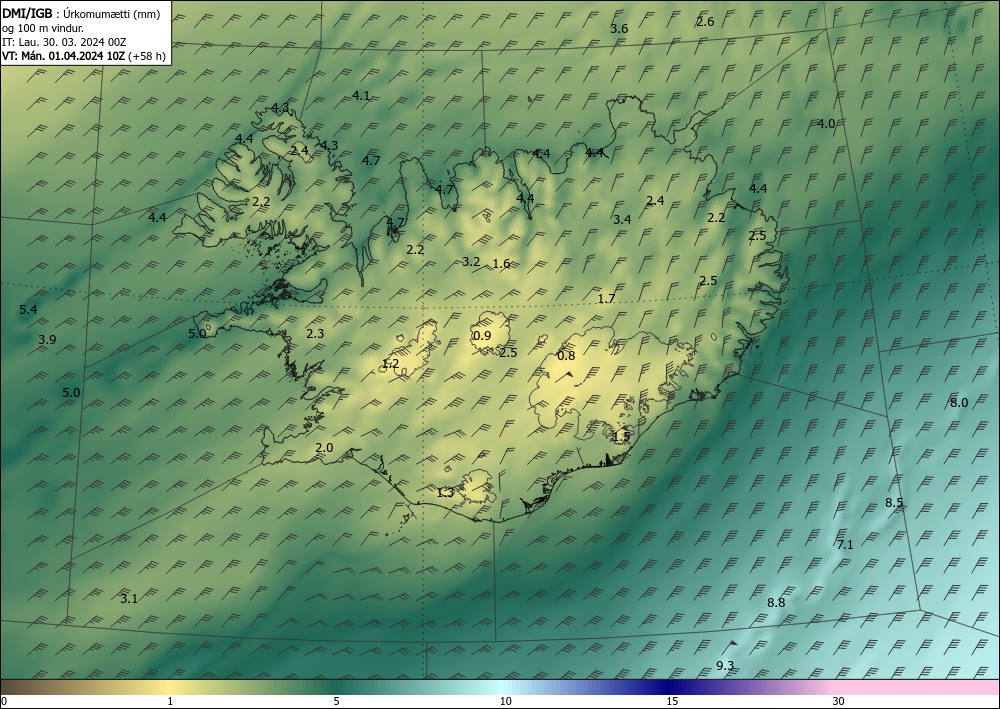Click the IT: Lau. 30. 03. 2024 00Z line

(64, 42)
